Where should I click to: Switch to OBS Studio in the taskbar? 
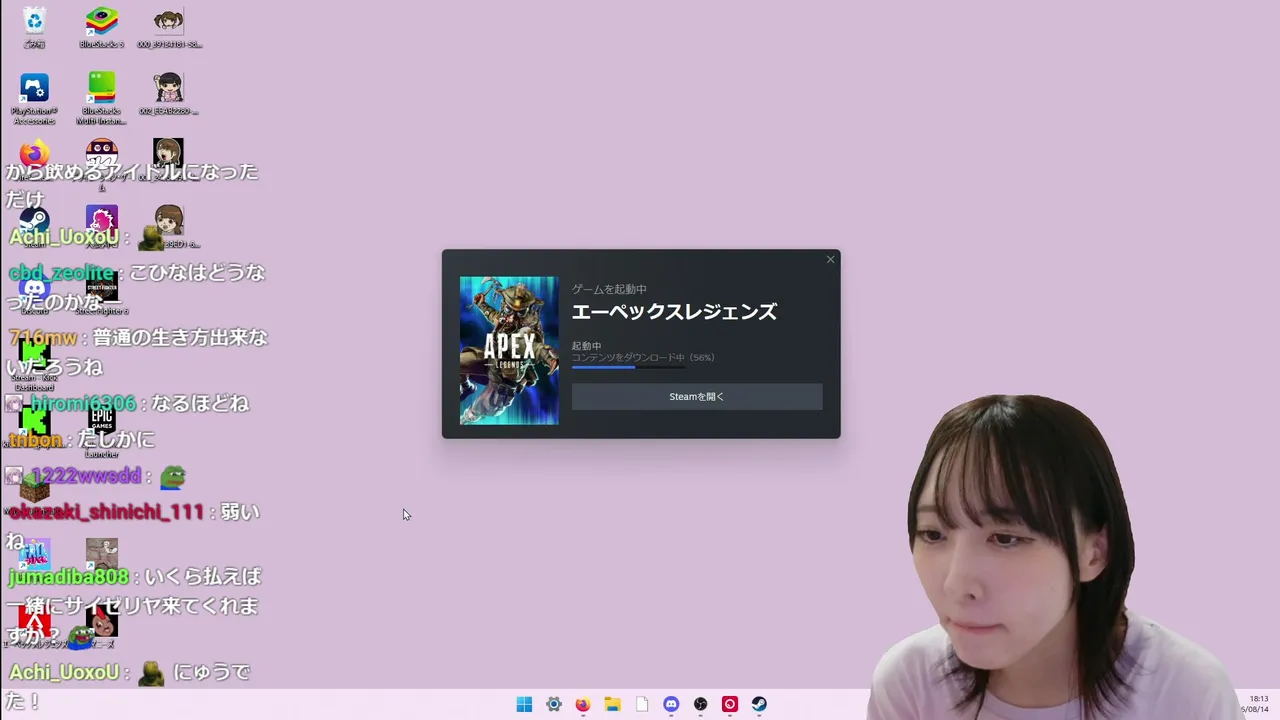(700, 704)
